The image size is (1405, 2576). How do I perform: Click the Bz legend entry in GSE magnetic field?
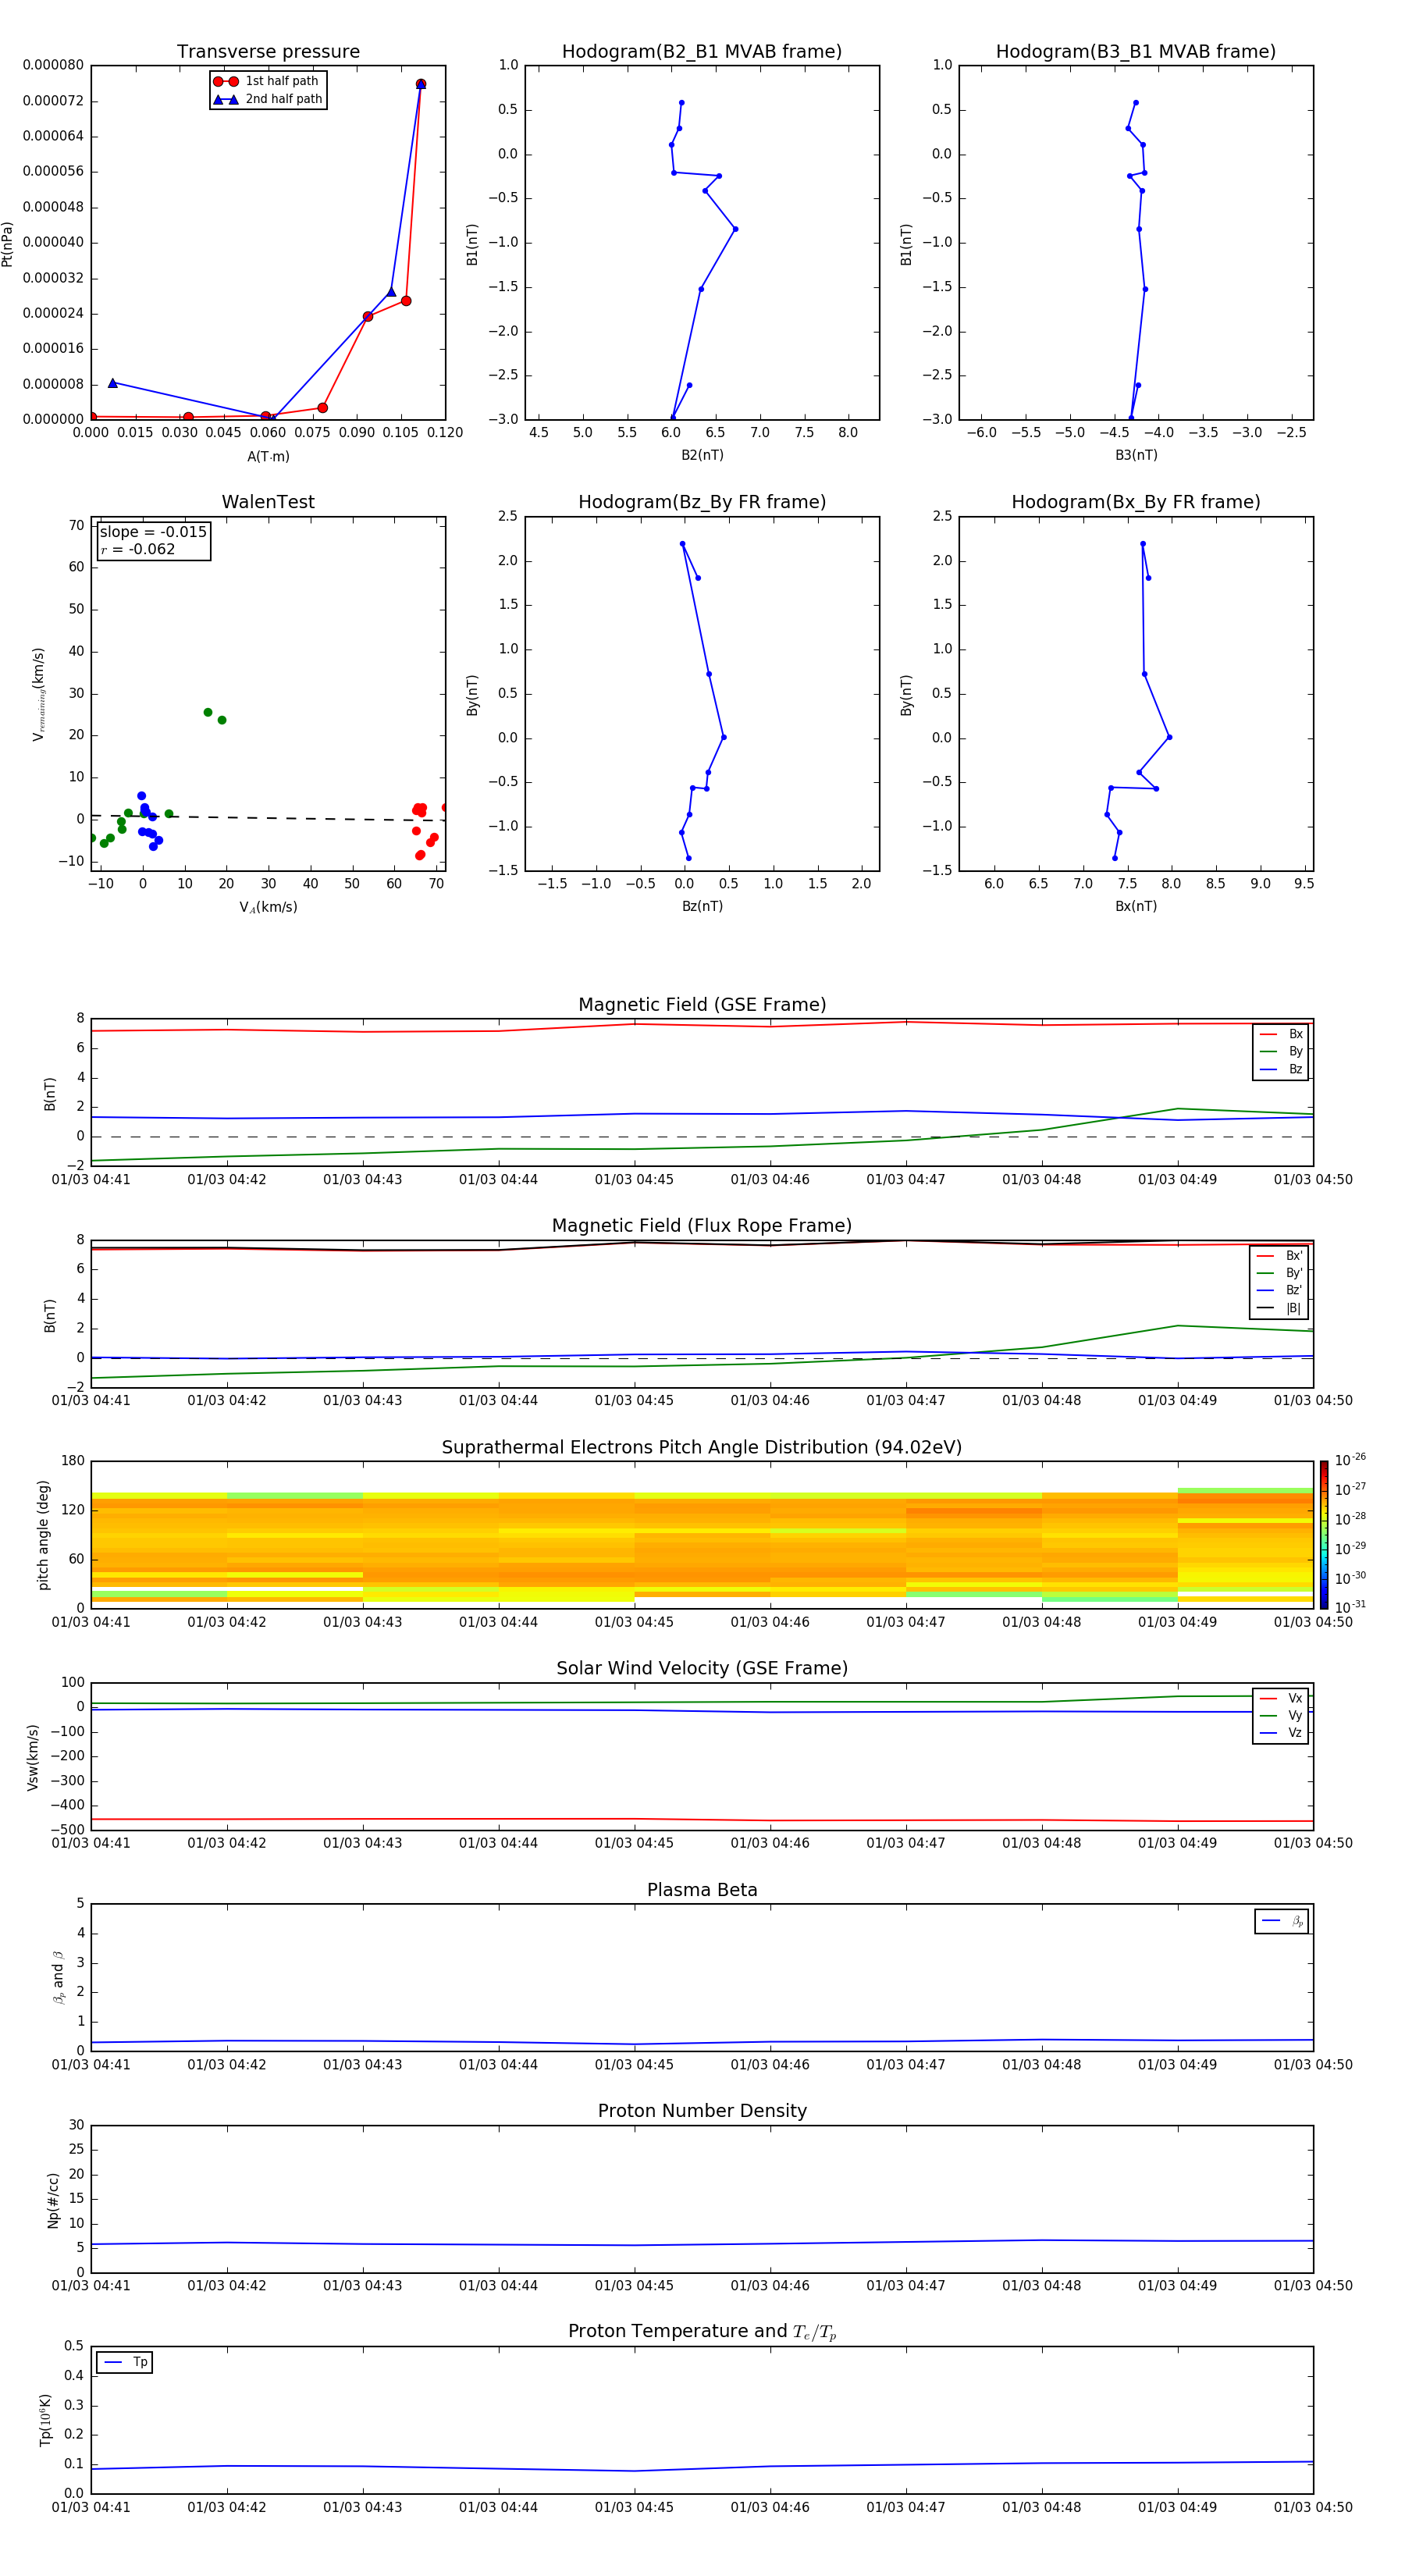coord(1281,1070)
